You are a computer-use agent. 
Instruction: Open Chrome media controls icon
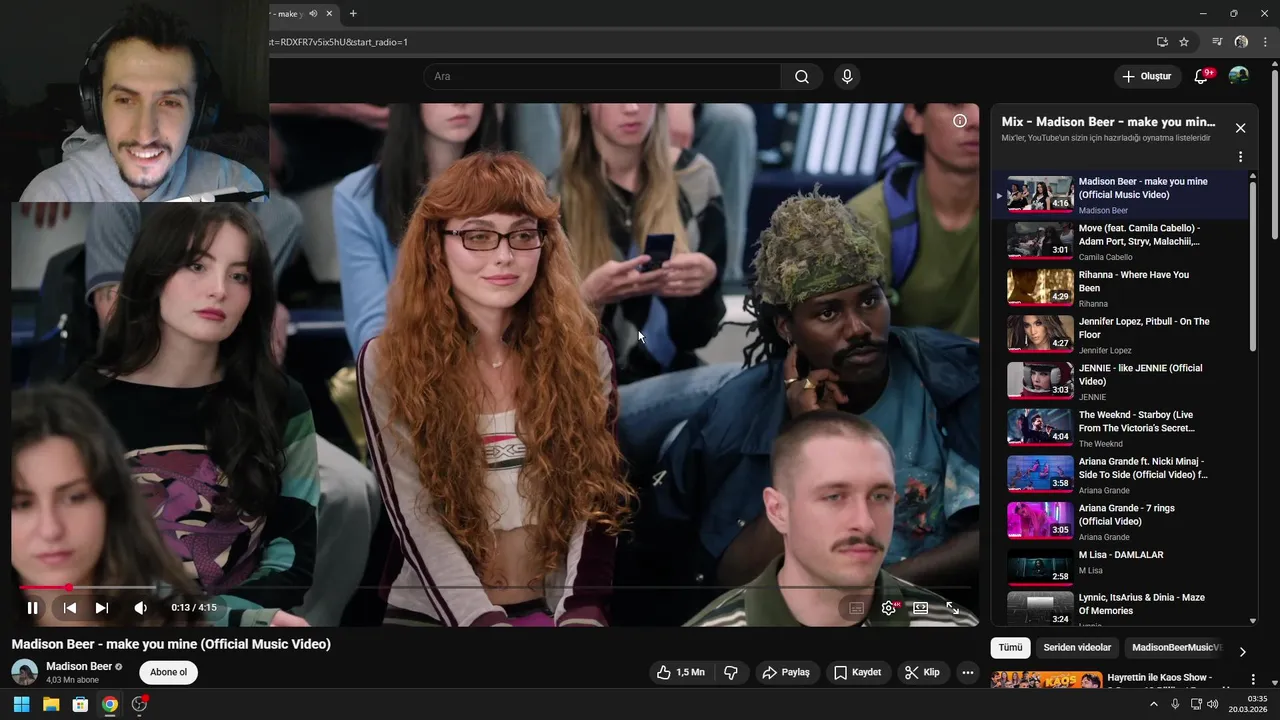(1217, 42)
